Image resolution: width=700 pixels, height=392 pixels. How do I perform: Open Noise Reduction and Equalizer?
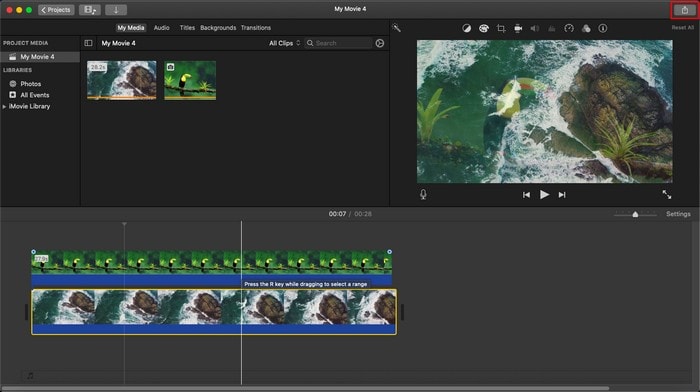pos(552,28)
